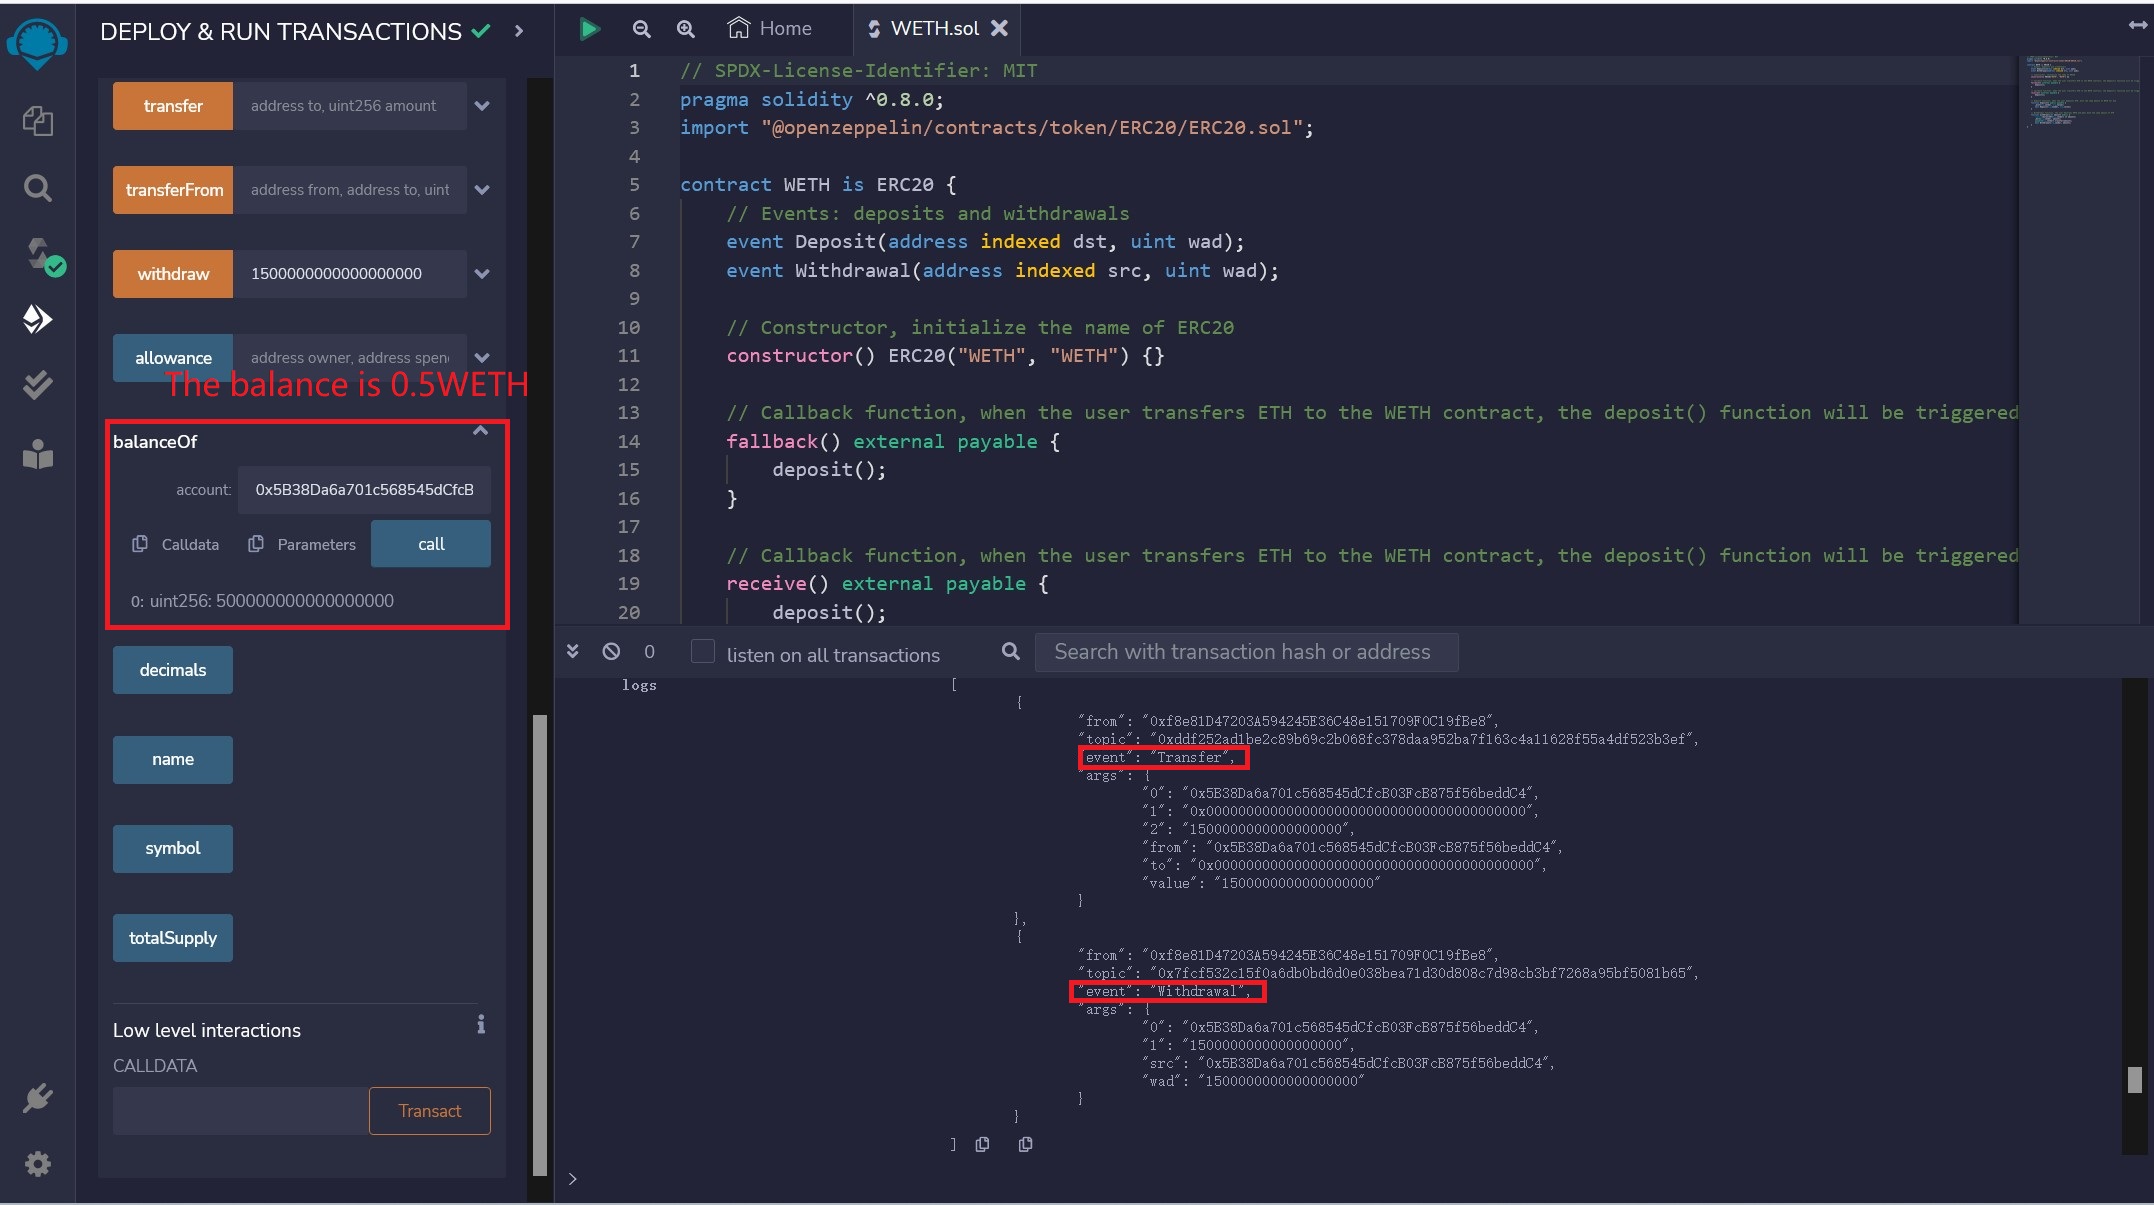This screenshot has height=1205, width=2154.
Task: Copy Parameters icon in balanceOf
Action: 256,543
